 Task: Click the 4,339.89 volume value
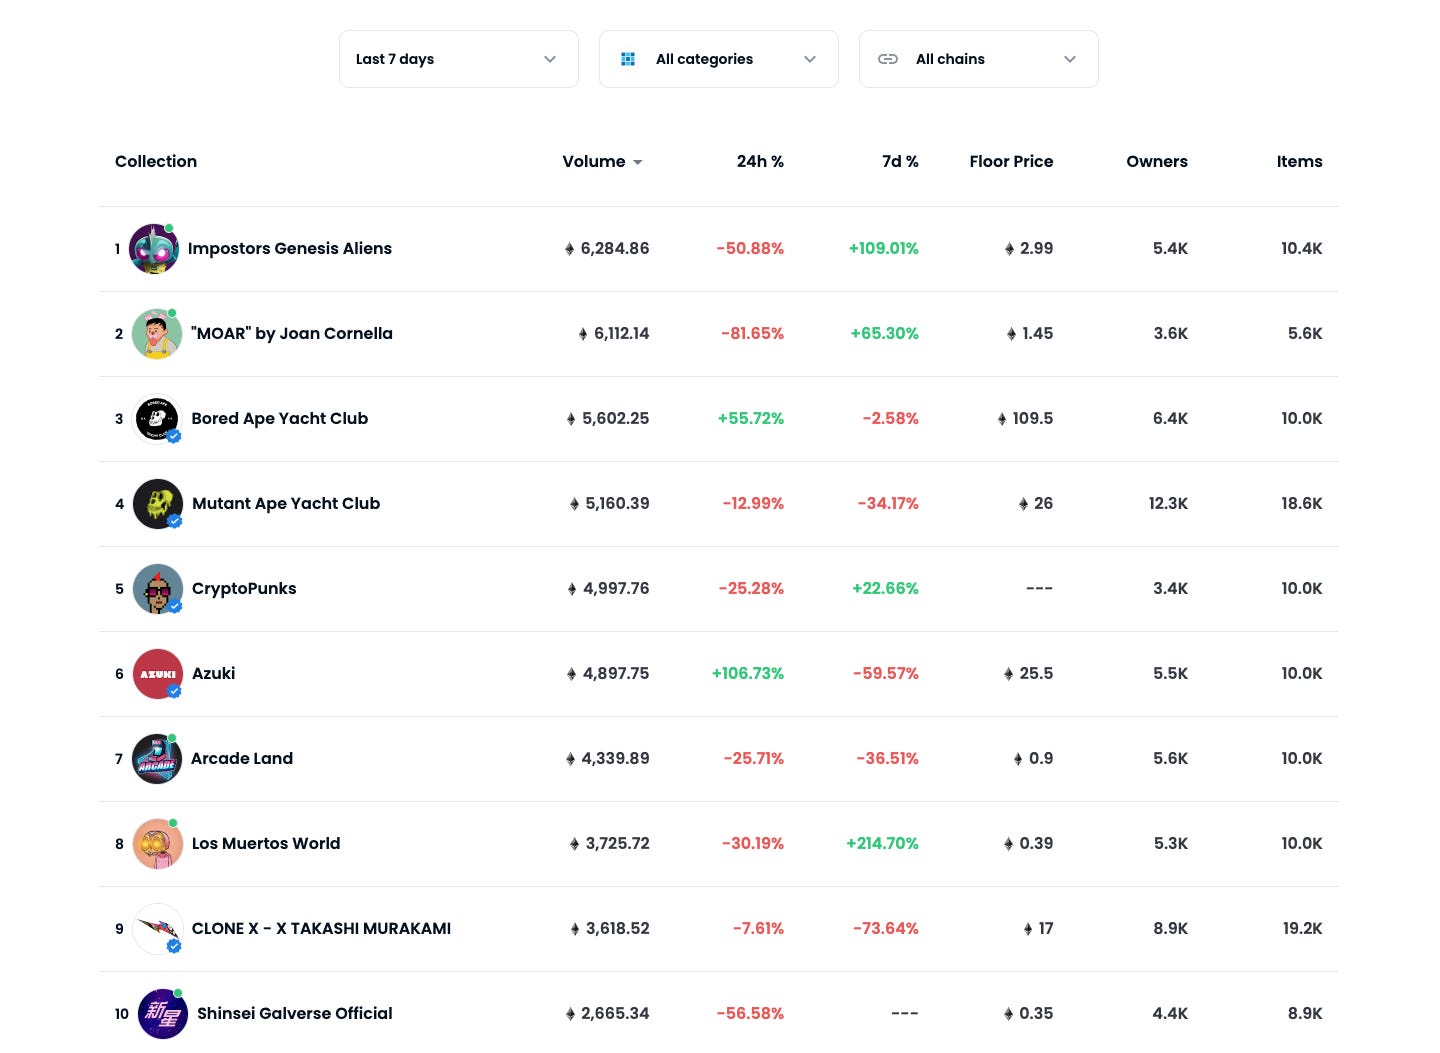pyautogui.click(x=615, y=758)
